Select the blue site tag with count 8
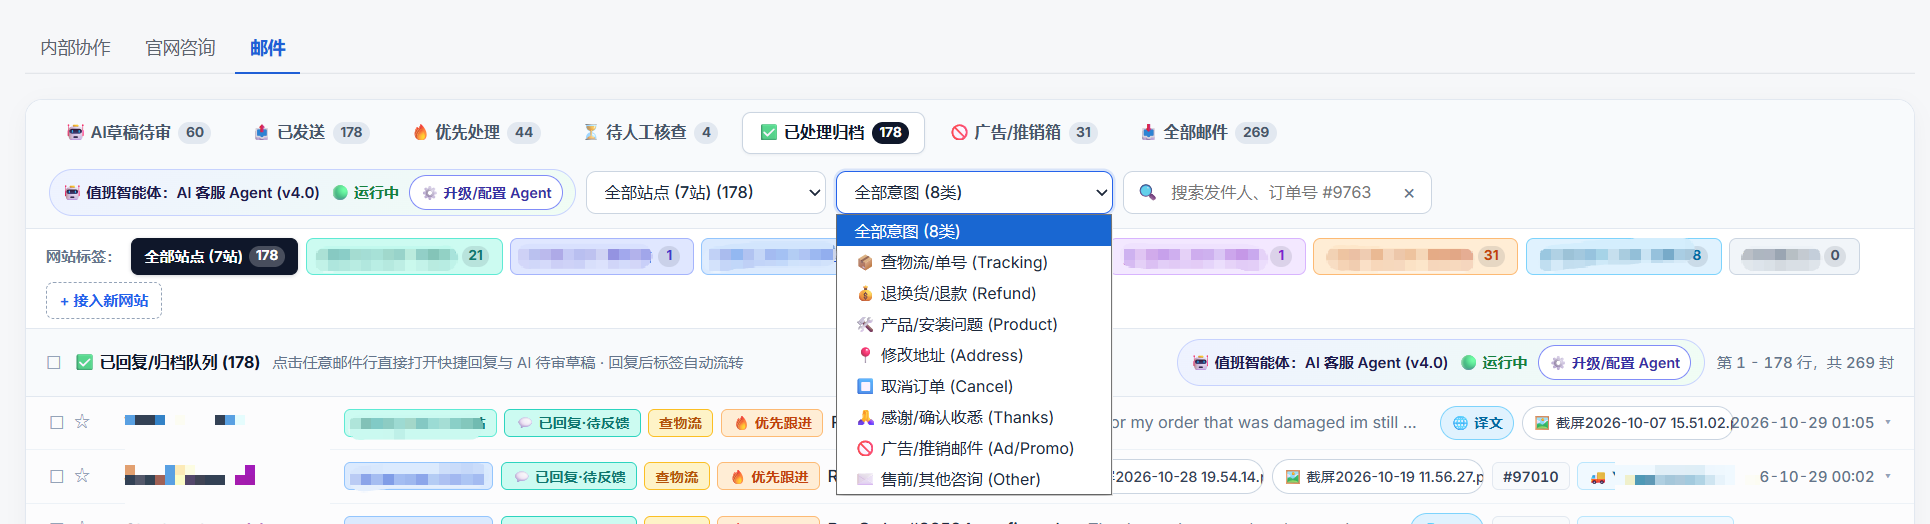The height and width of the screenshot is (524, 1930). [x=1624, y=256]
